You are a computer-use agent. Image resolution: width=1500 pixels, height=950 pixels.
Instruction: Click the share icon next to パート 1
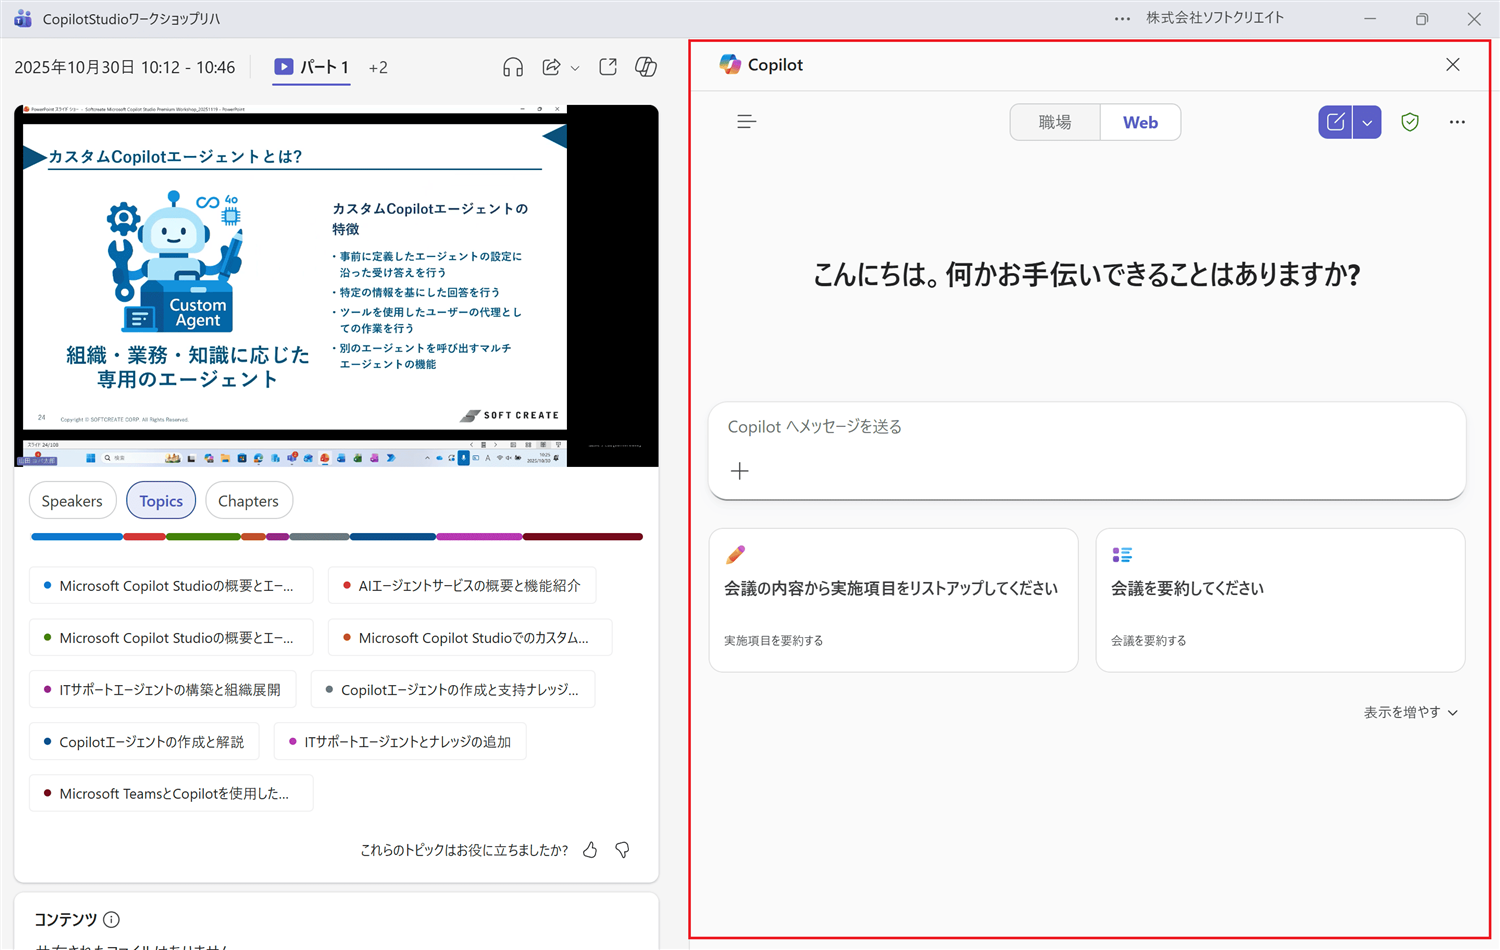[x=550, y=66]
